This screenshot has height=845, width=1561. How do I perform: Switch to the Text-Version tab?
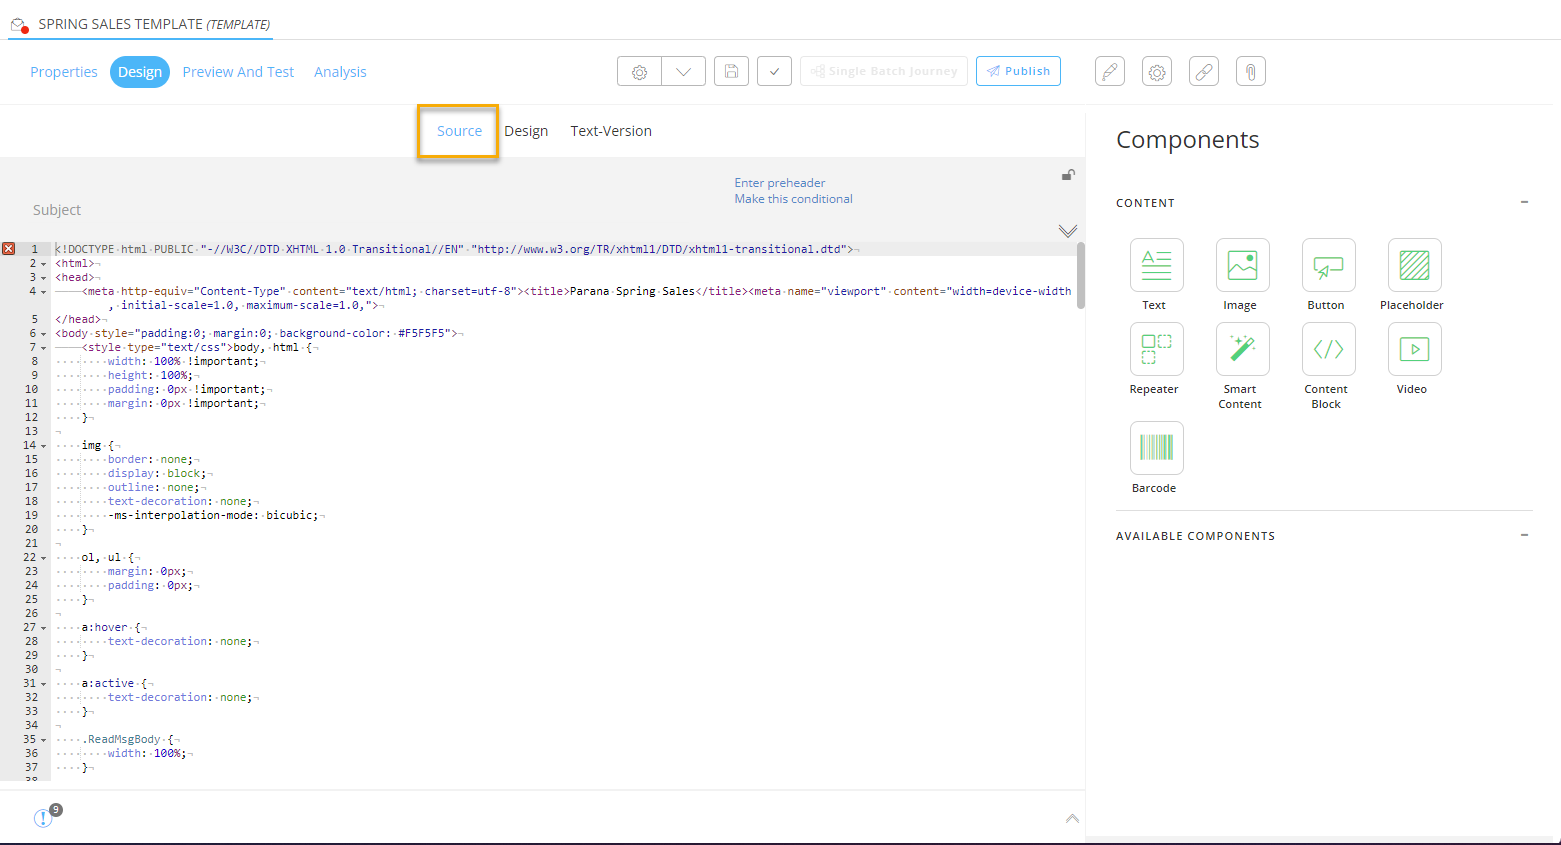point(611,131)
